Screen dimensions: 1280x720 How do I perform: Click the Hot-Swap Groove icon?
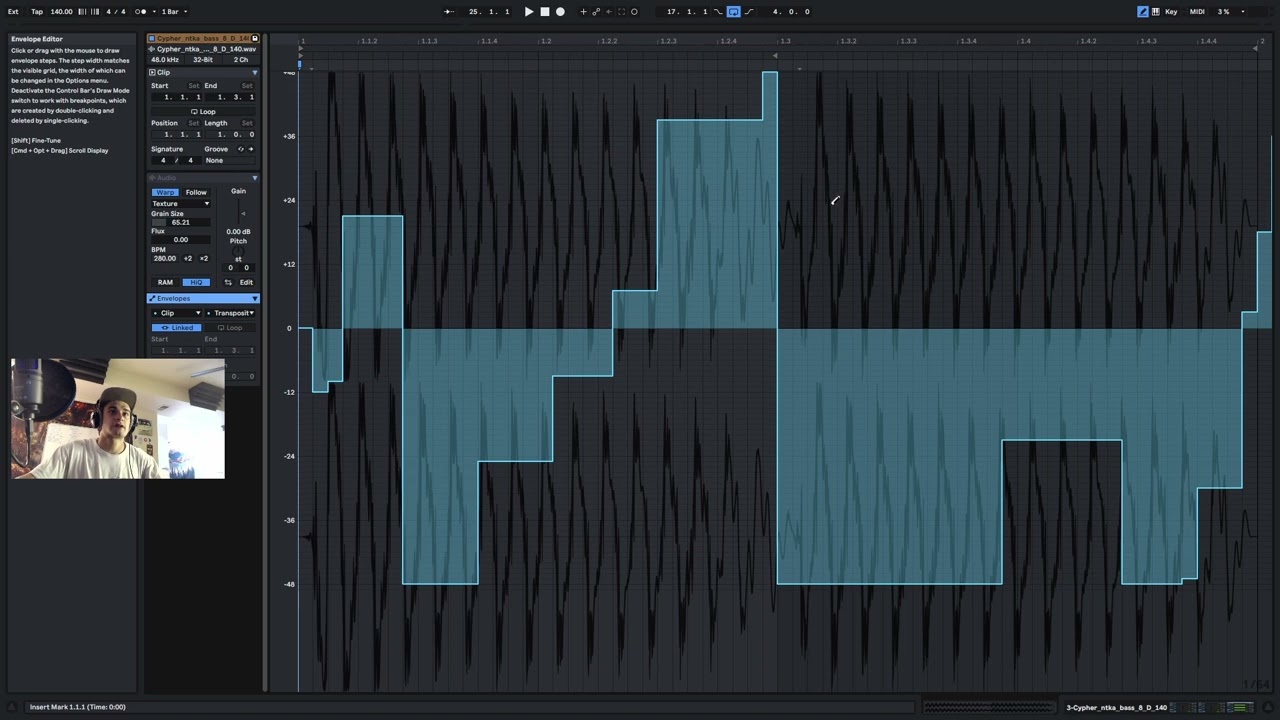[240, 149]
